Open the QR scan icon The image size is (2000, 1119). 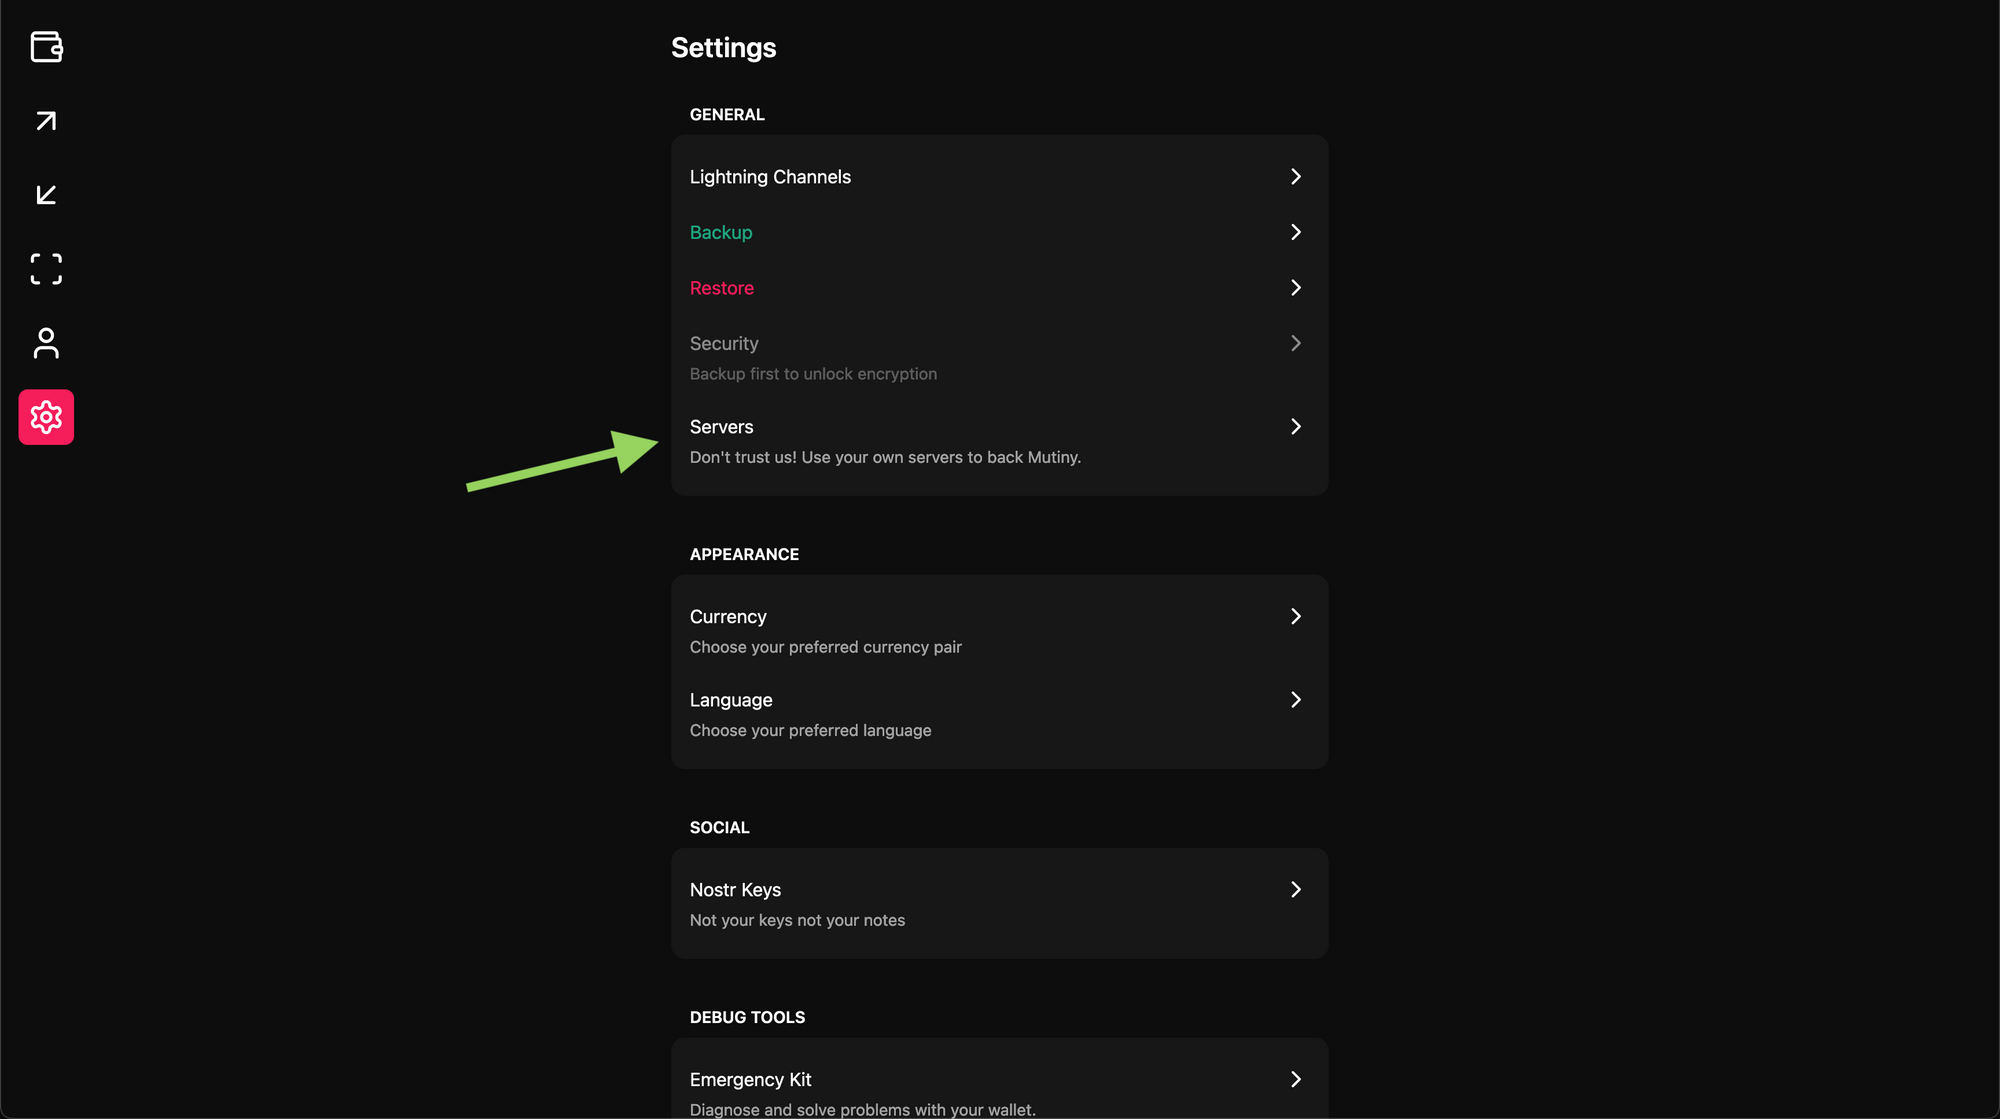pyautogui.click(x=46, y=269)
